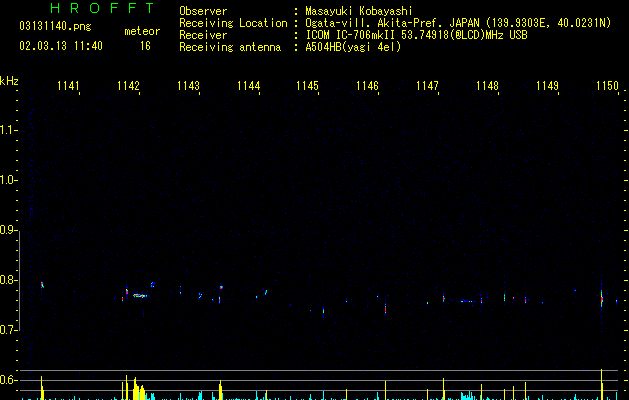Click the 1143 time axis label
Viewport: 629px width, 400px height.
tap(188, 85)
